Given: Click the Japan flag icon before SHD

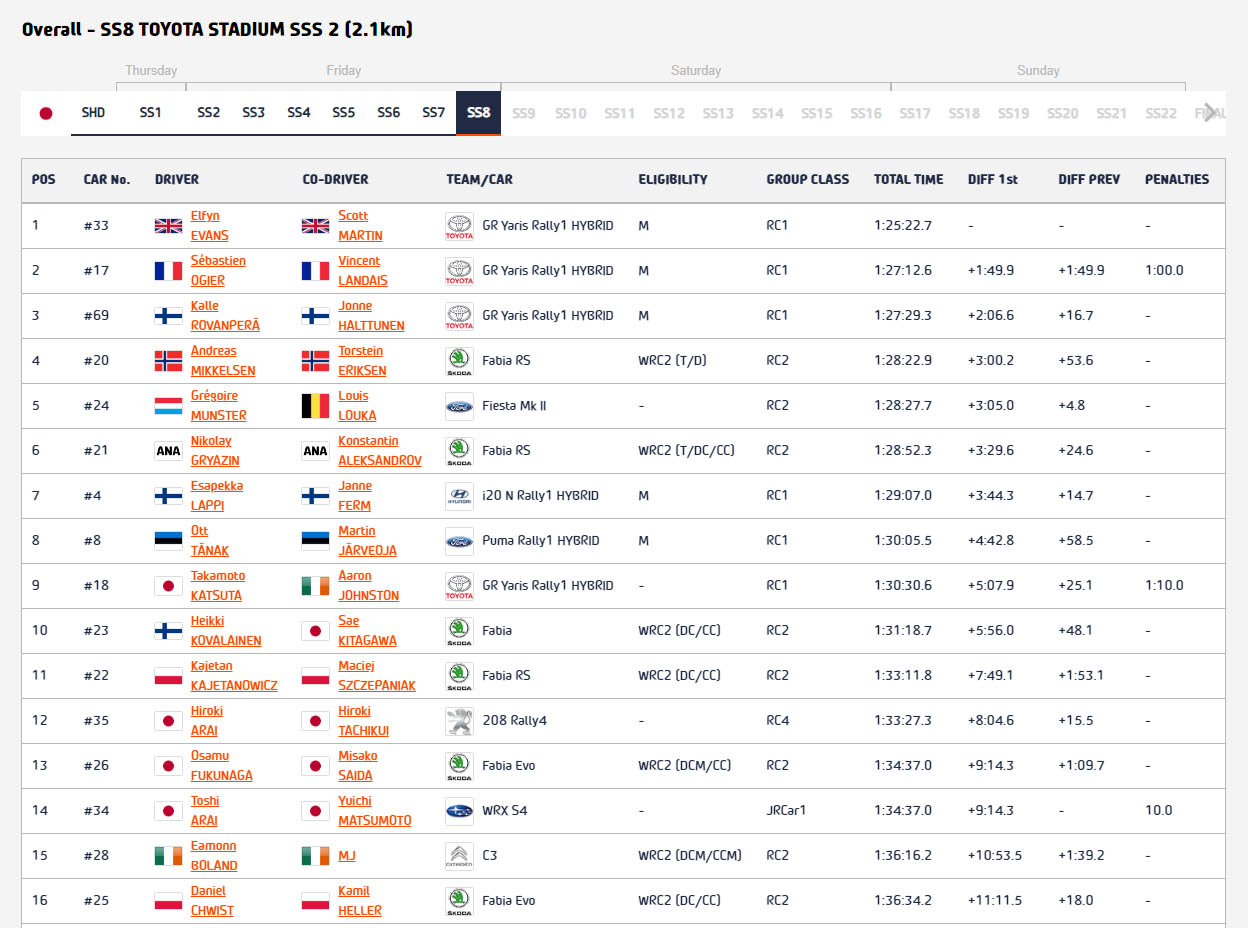Looking at the screenshot, I should [x=46, y=113].
